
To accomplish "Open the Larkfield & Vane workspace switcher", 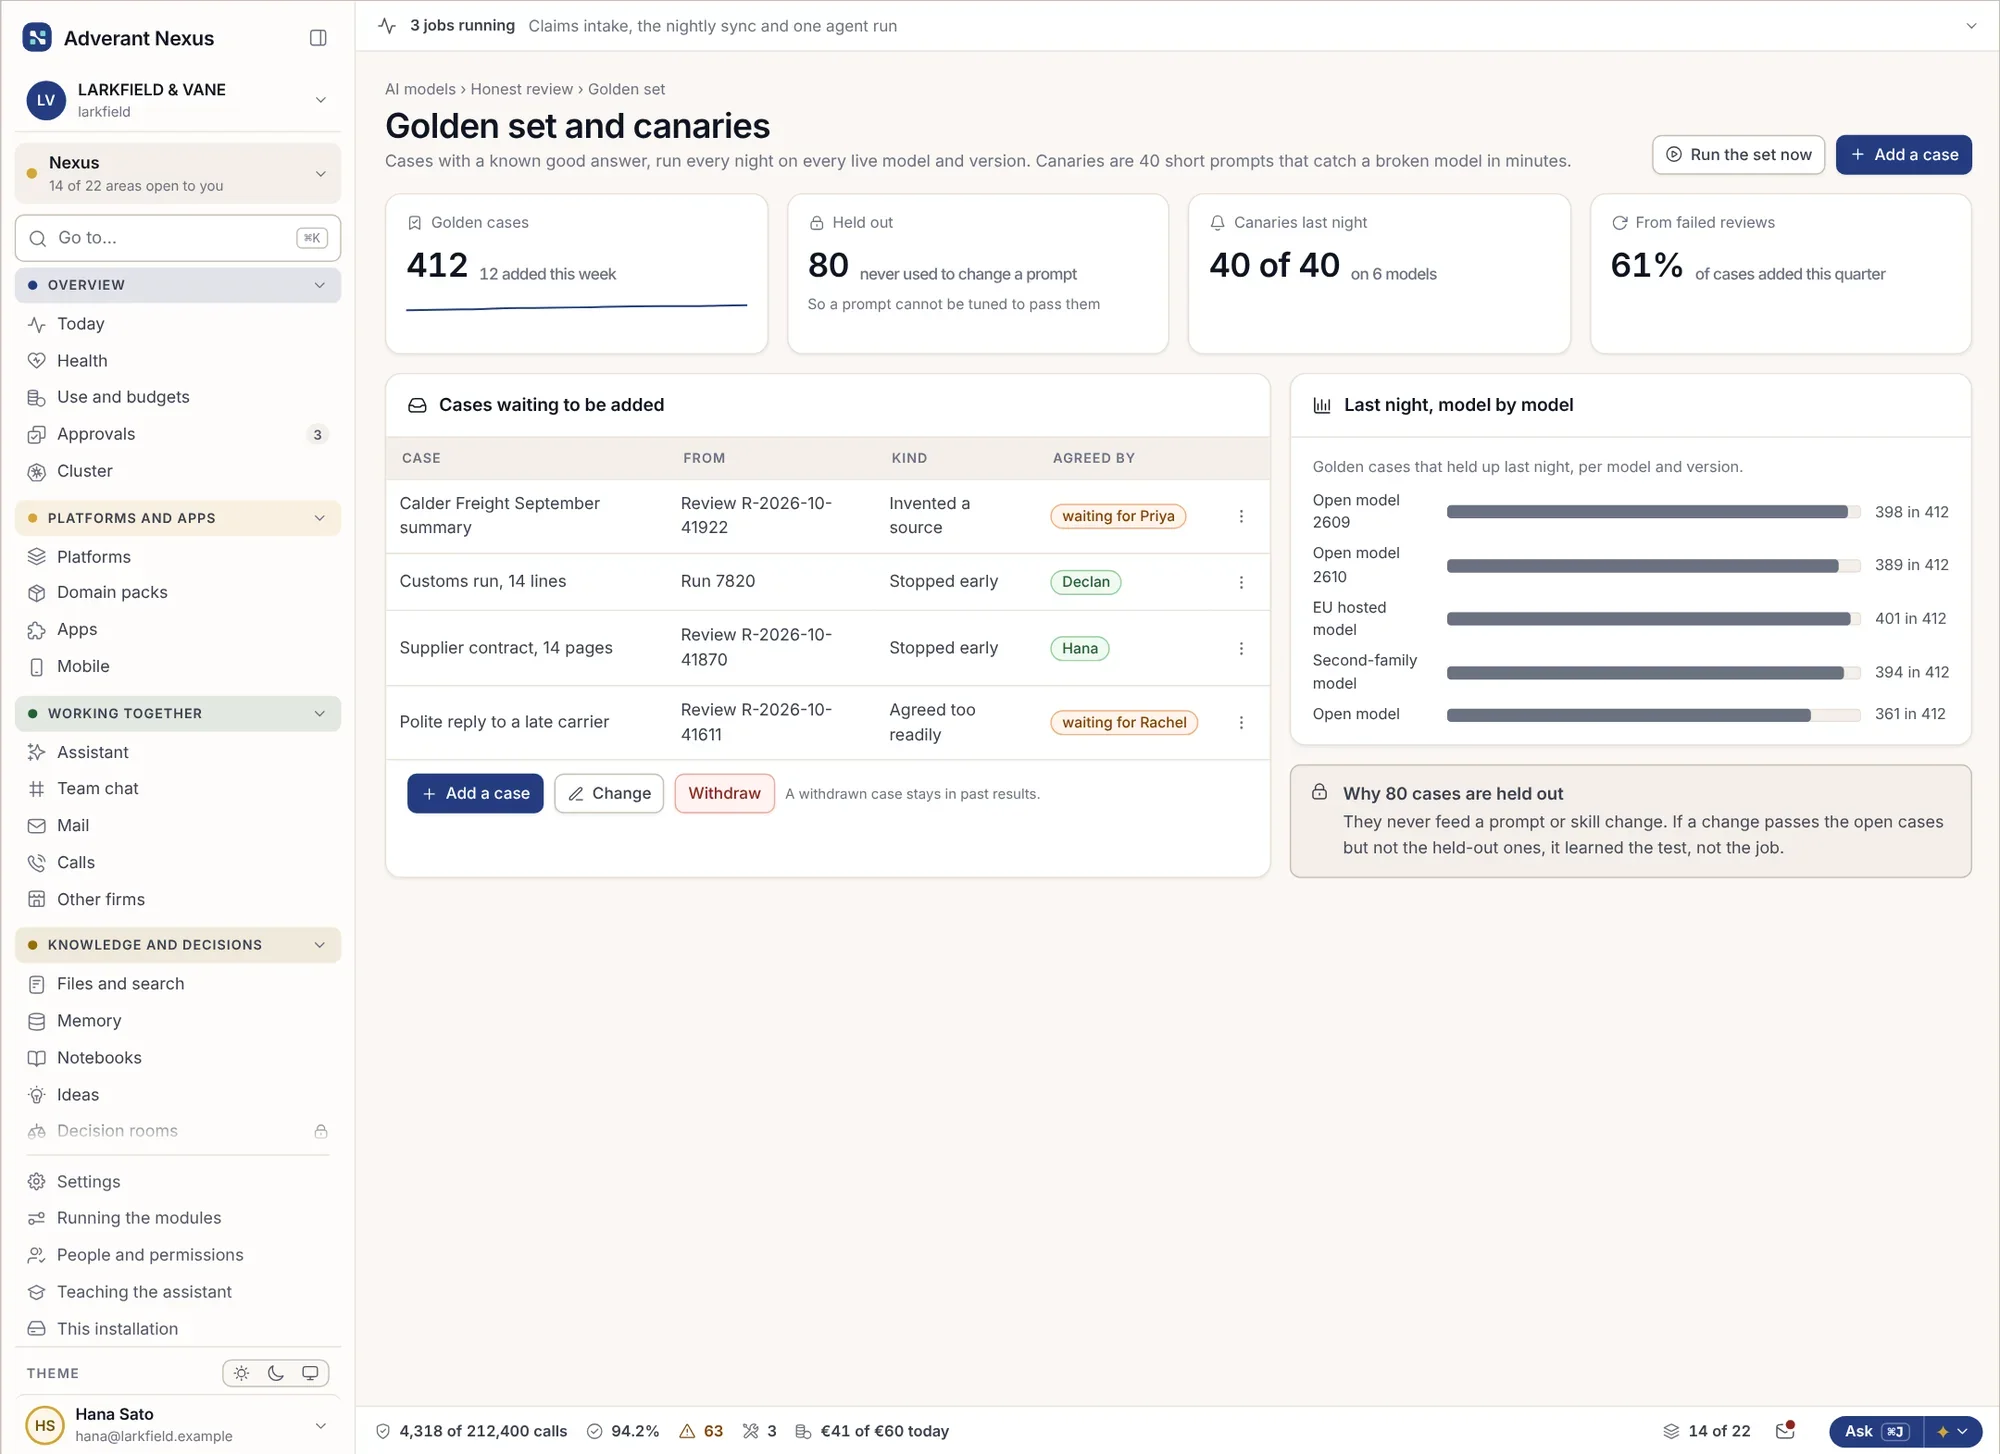I will click(178, 100).
